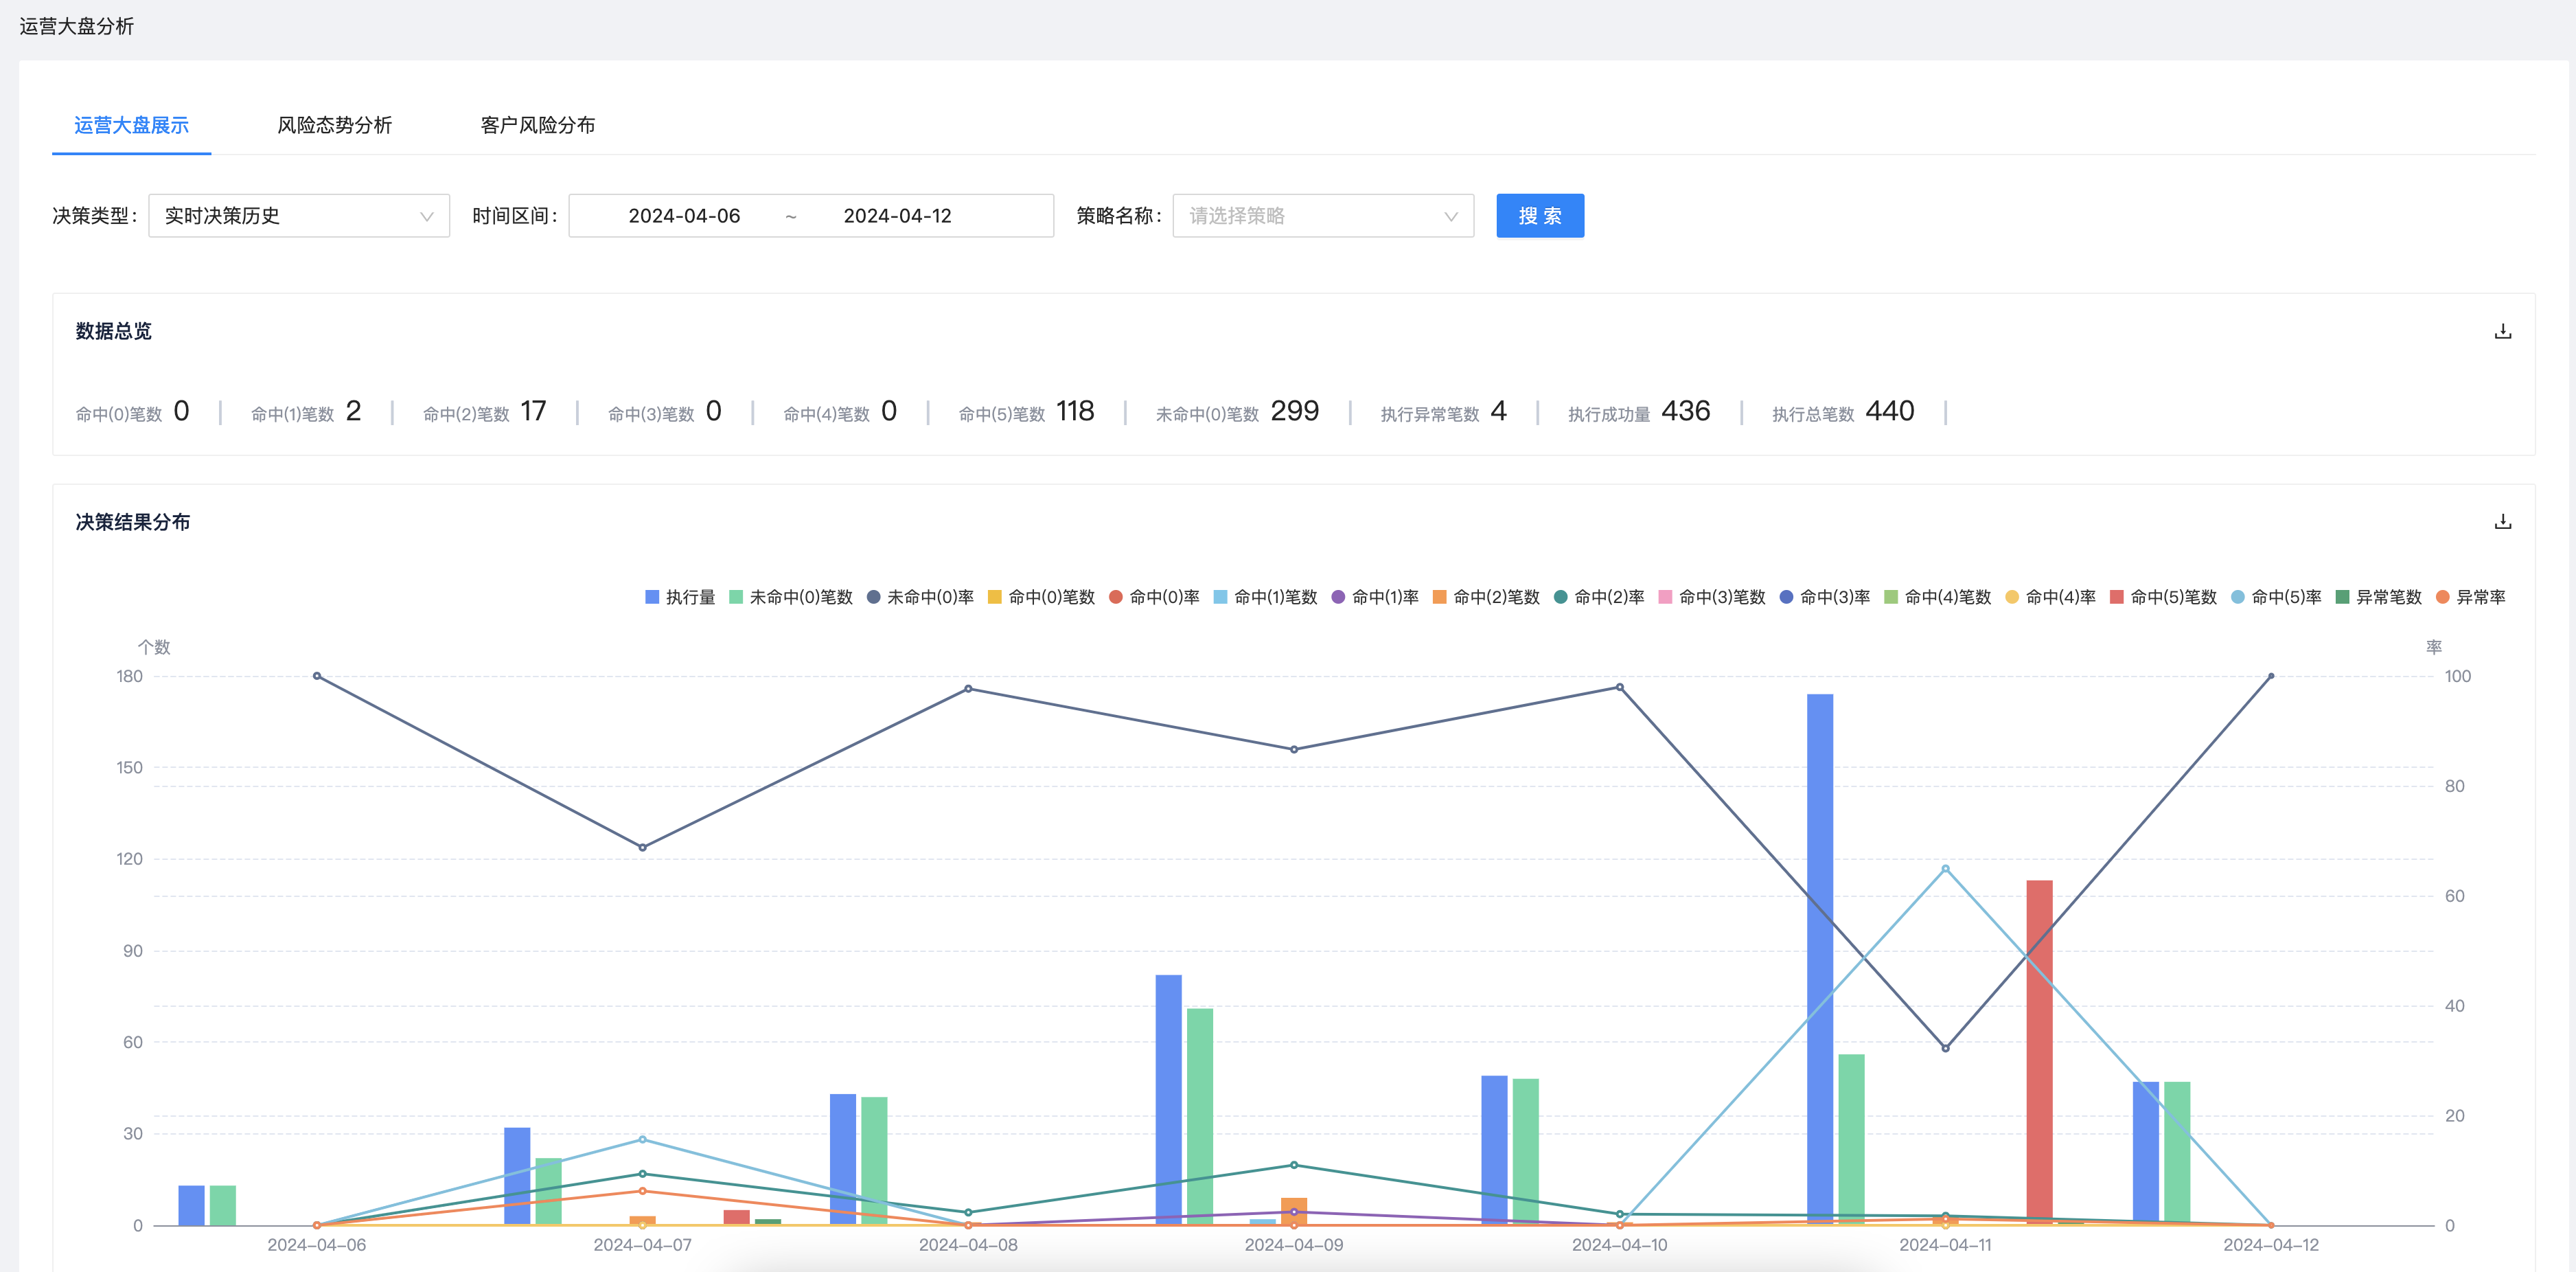
Task: Toggle the 执行量 legend series
Action: coord(680,597)
